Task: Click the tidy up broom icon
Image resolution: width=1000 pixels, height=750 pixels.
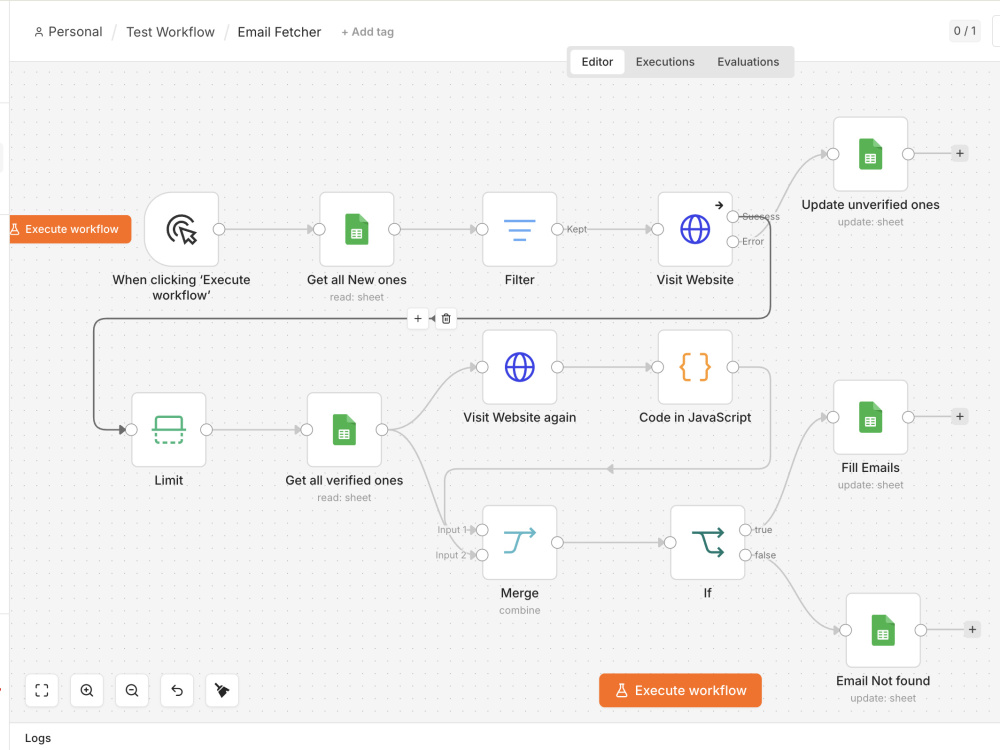Action: coord(222,691)
